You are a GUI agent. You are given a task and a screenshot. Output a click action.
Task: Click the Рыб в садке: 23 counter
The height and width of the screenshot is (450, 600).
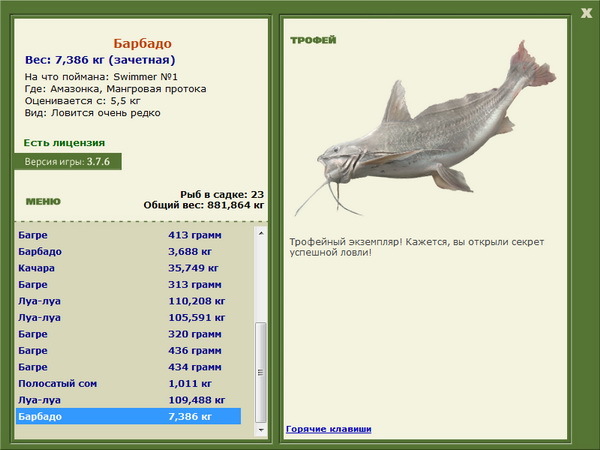[222, 194]
